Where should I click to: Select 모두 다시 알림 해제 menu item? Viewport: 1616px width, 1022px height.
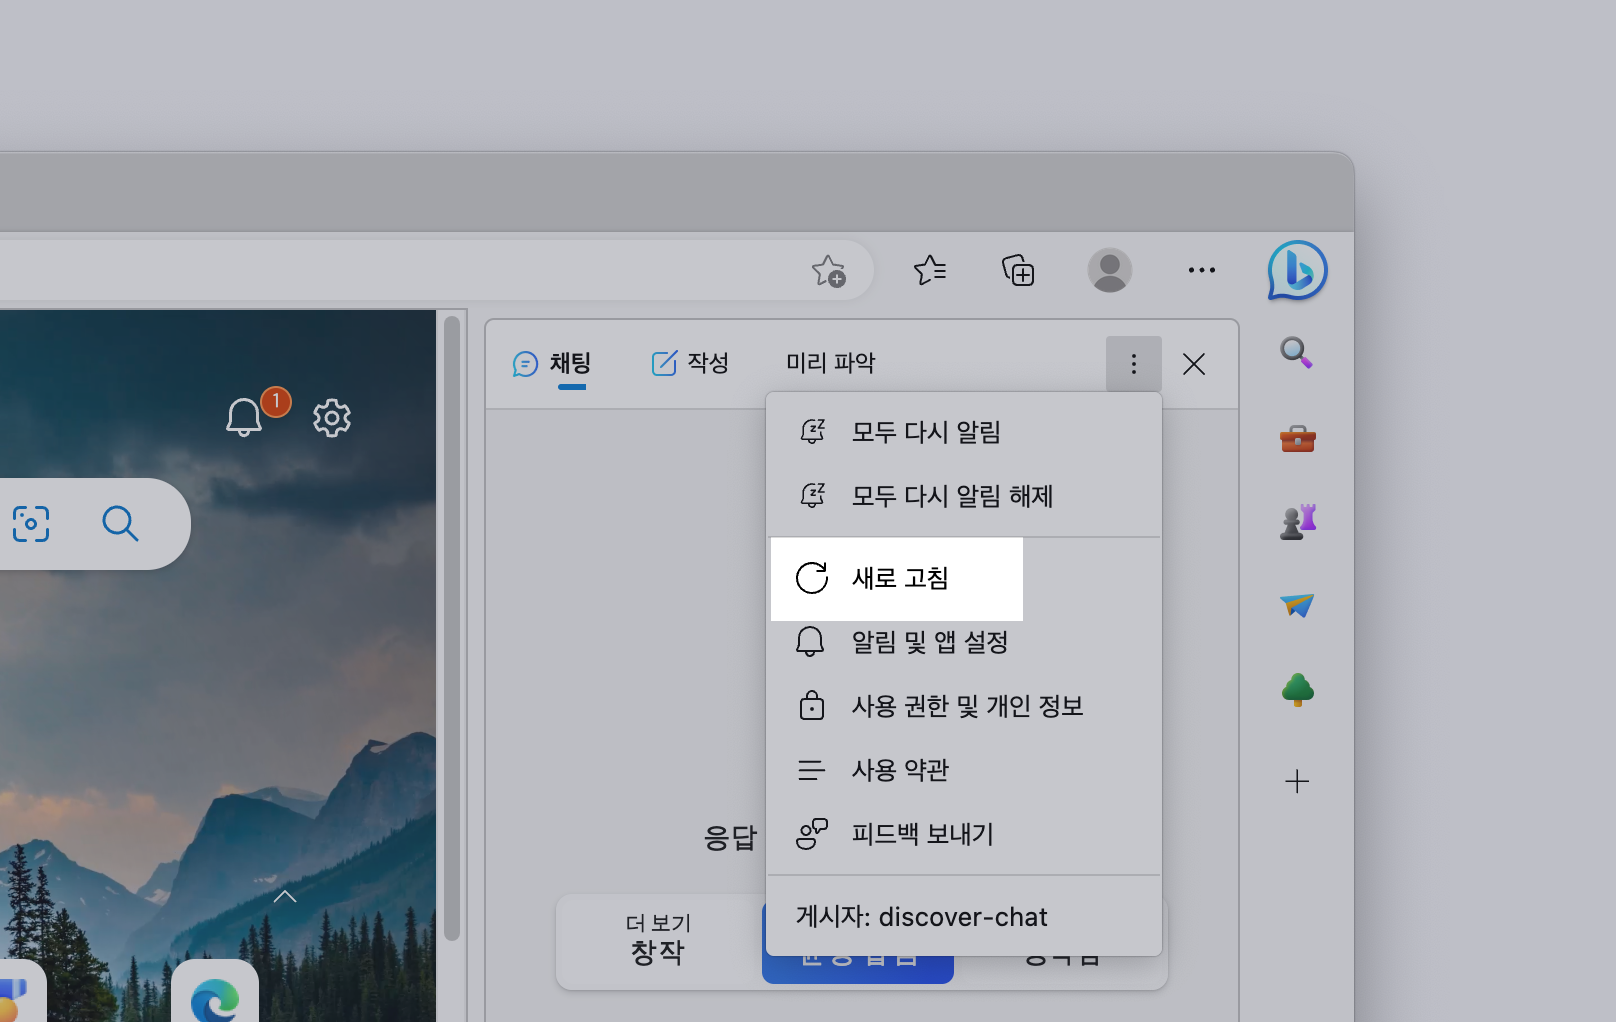click(964, 496)
